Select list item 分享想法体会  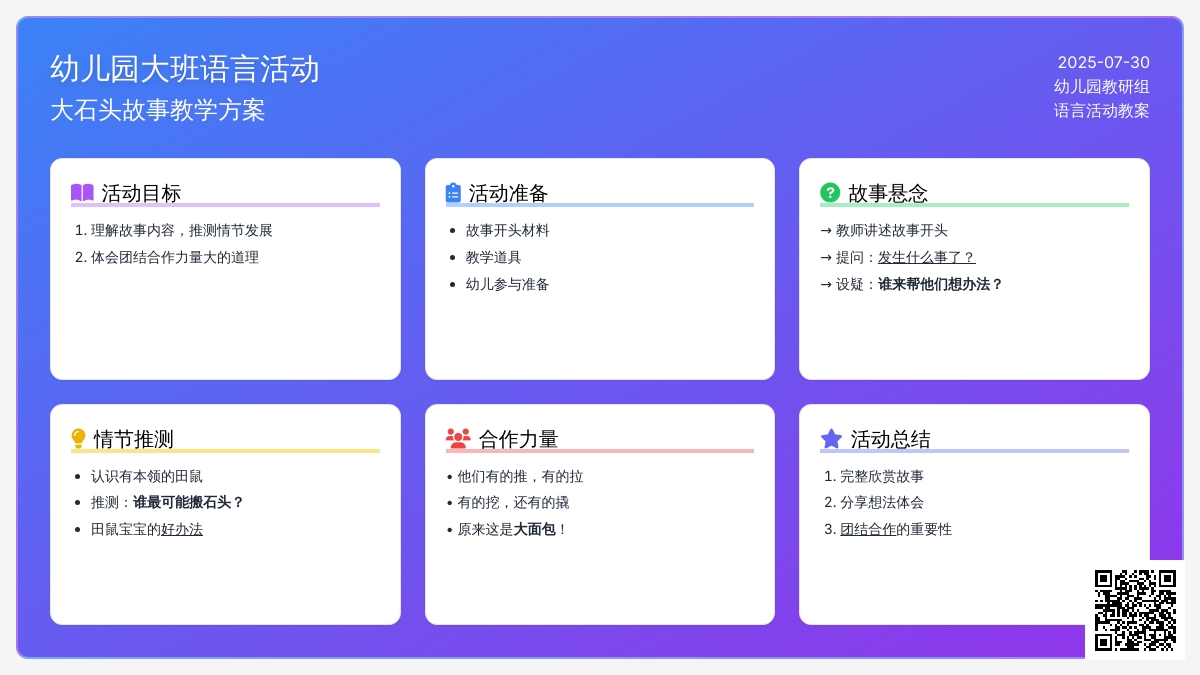click(x=882, y=502)
